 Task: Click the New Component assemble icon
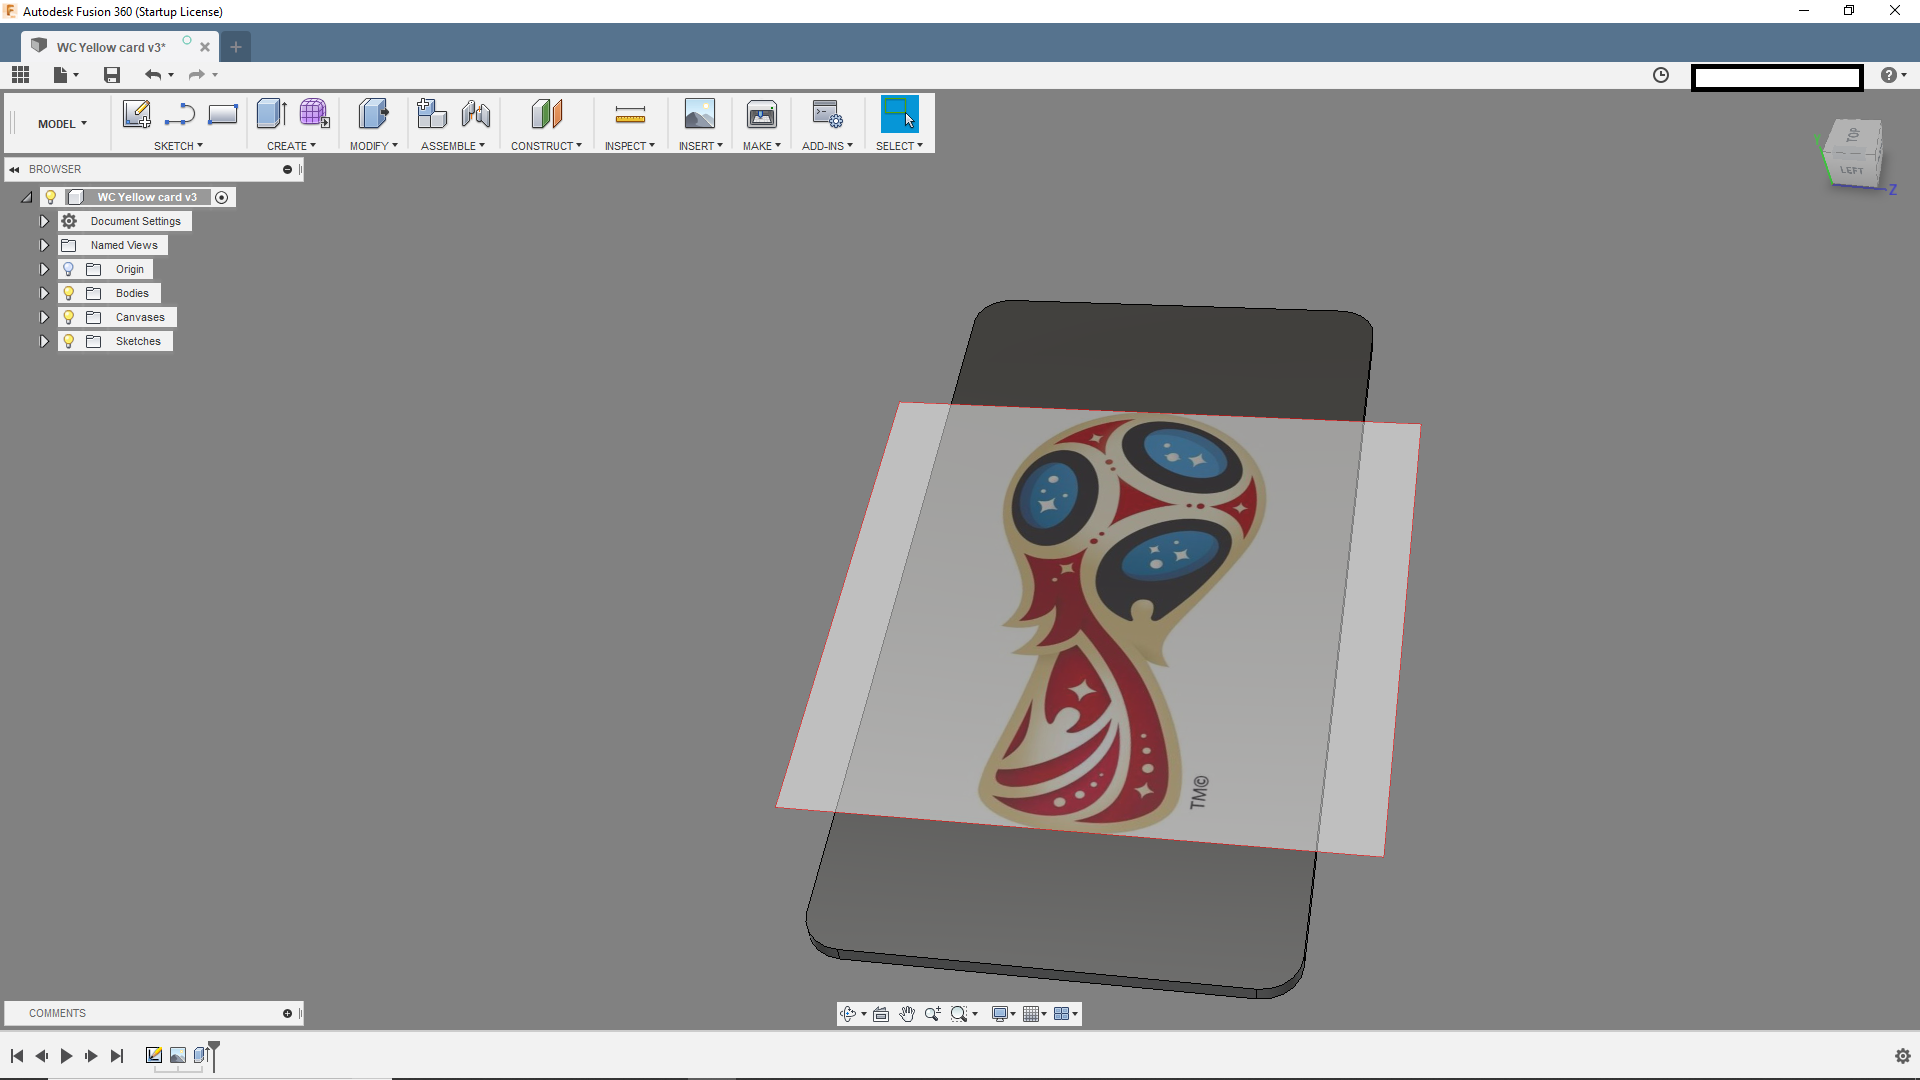point(431,114)
